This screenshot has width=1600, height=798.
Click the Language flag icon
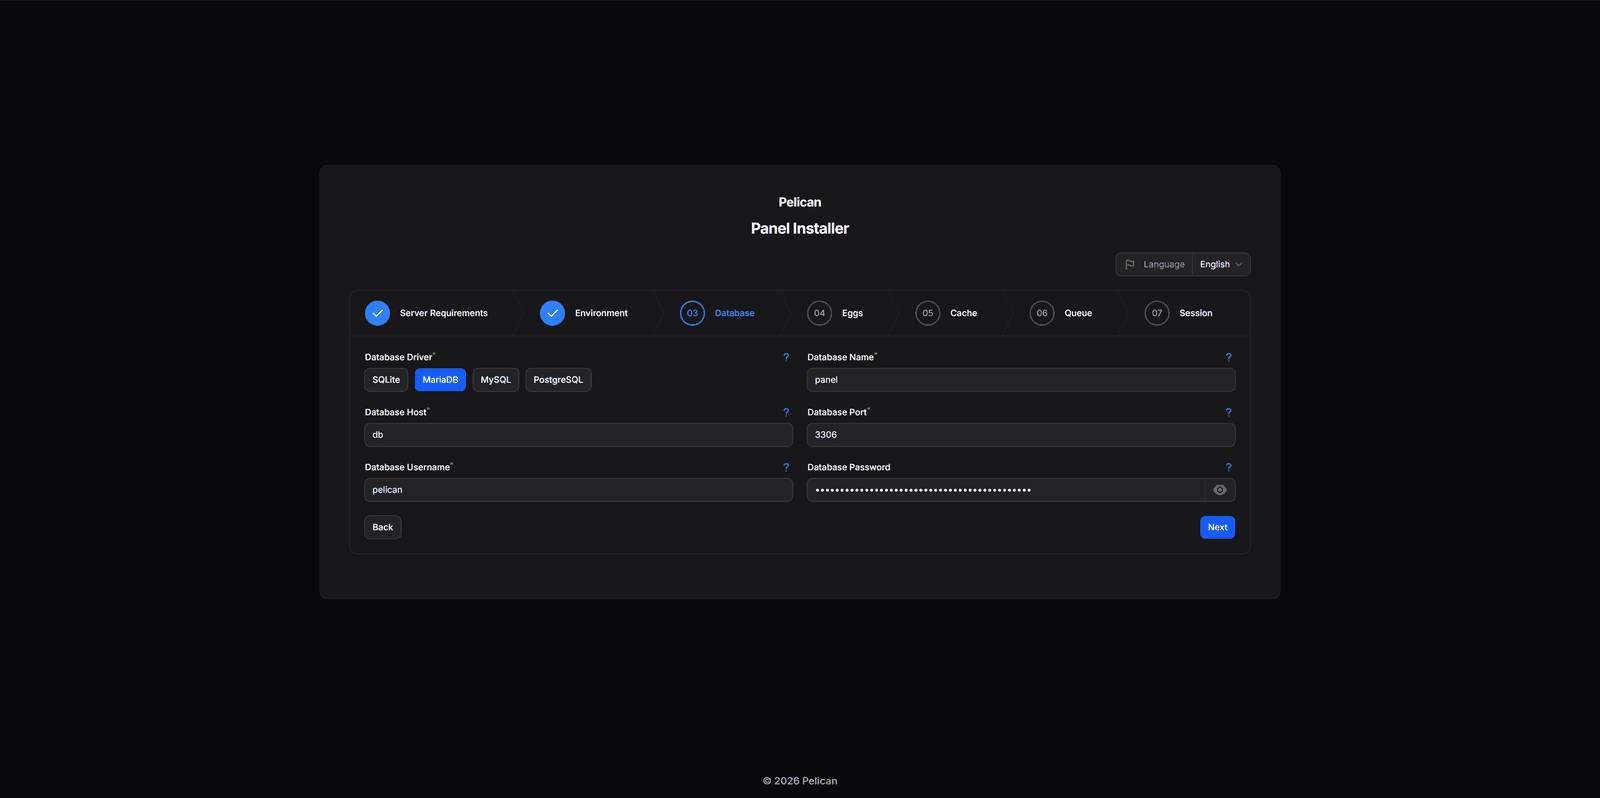click(x=1130, y=264)
